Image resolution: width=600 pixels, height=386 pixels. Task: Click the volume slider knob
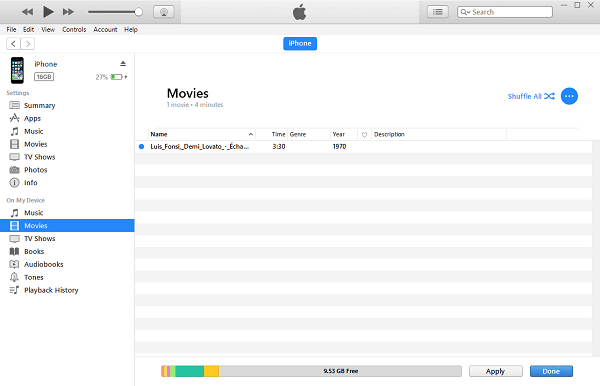click(x=139, y=12)
